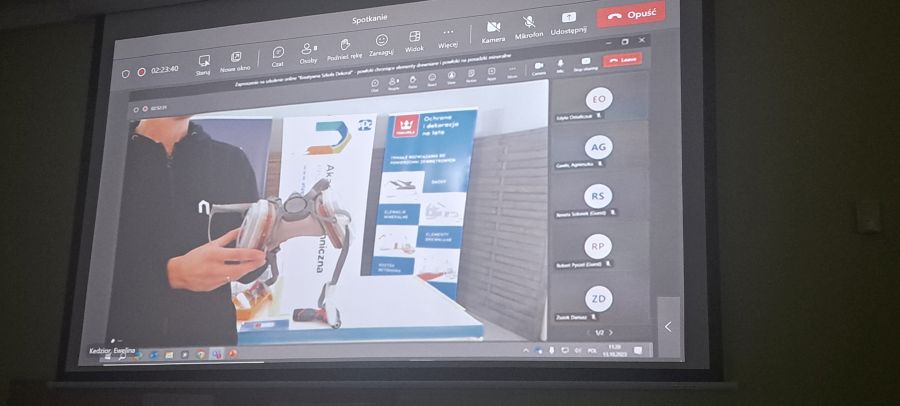Open People in the shared window
The image size is (900, 406).
click(394, 84)
